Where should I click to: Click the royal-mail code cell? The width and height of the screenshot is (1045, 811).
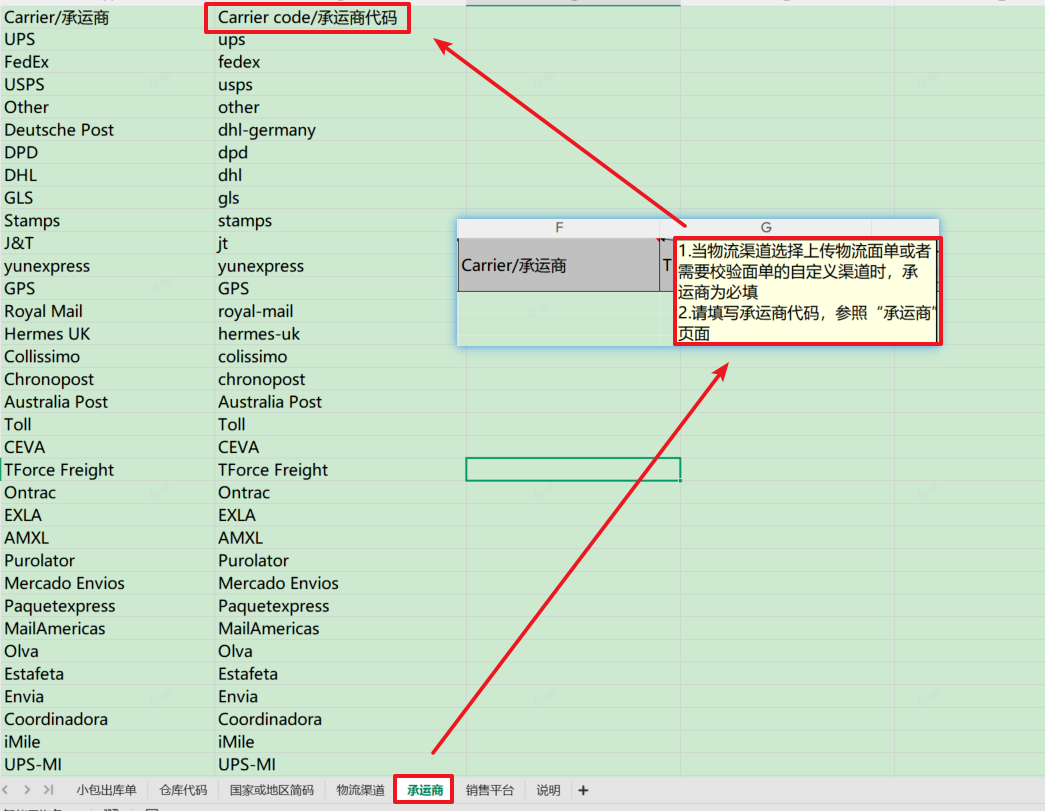(x=340, y=311)
